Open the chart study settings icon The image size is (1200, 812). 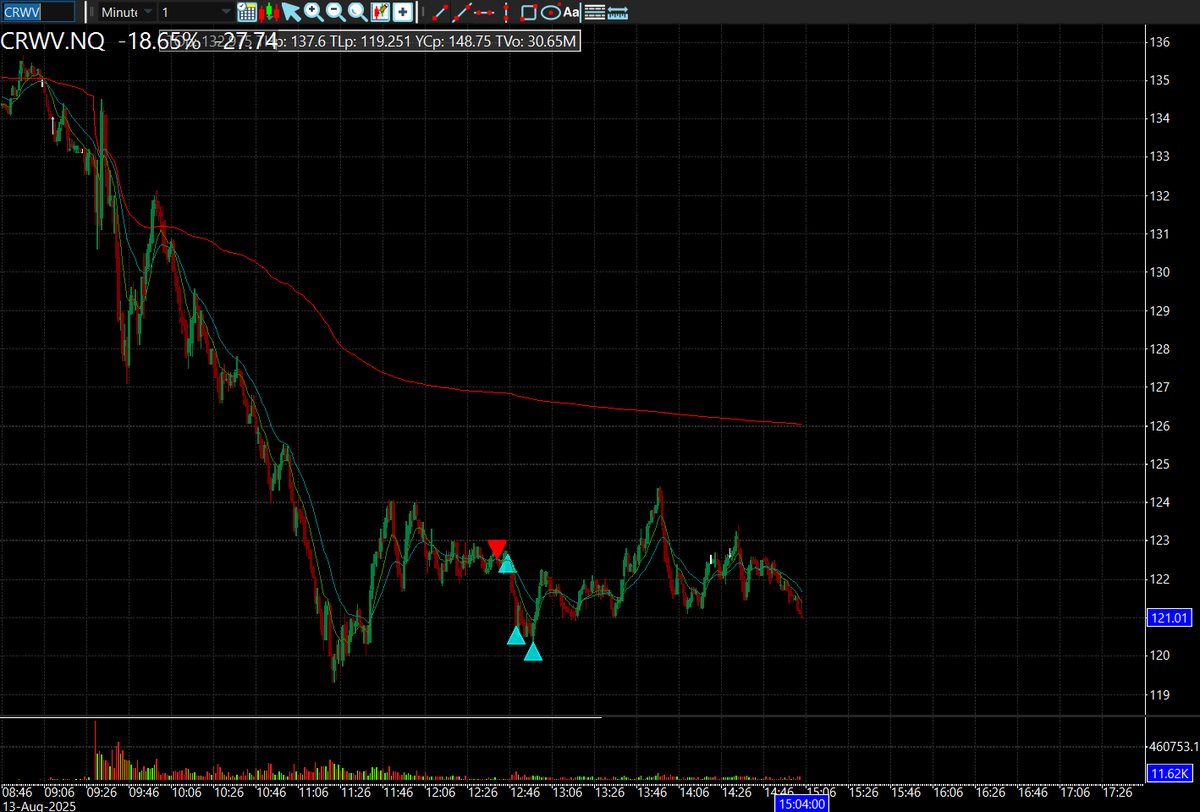tap(380, 12)
